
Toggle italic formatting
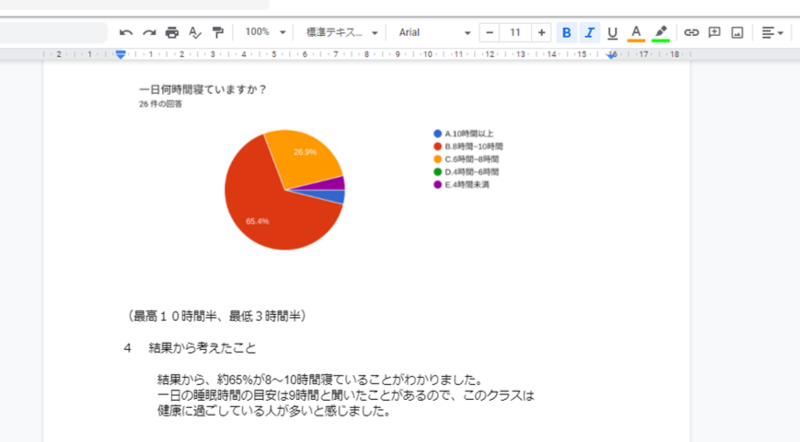589,33
